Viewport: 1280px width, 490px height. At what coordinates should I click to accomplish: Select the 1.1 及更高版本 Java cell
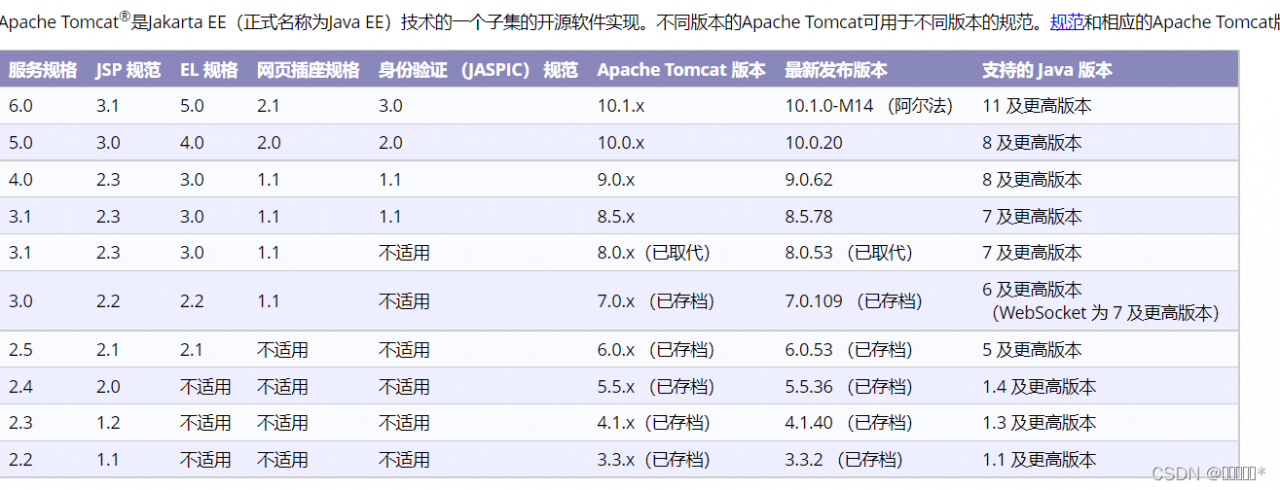(x=1039, y=460)
